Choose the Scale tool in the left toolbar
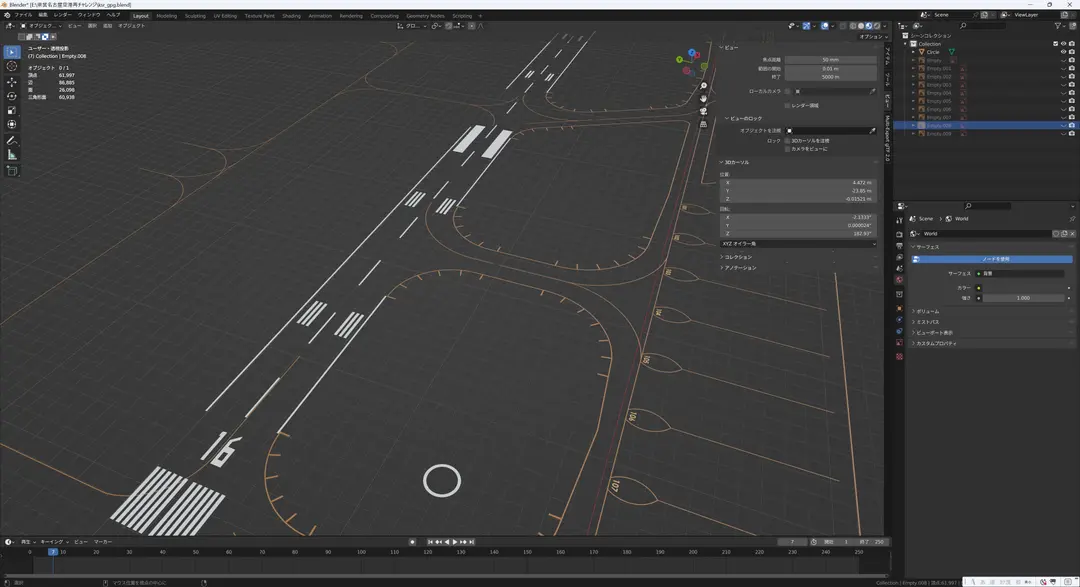This screenshot has height=587, width=1080. [x=12, y=110]
